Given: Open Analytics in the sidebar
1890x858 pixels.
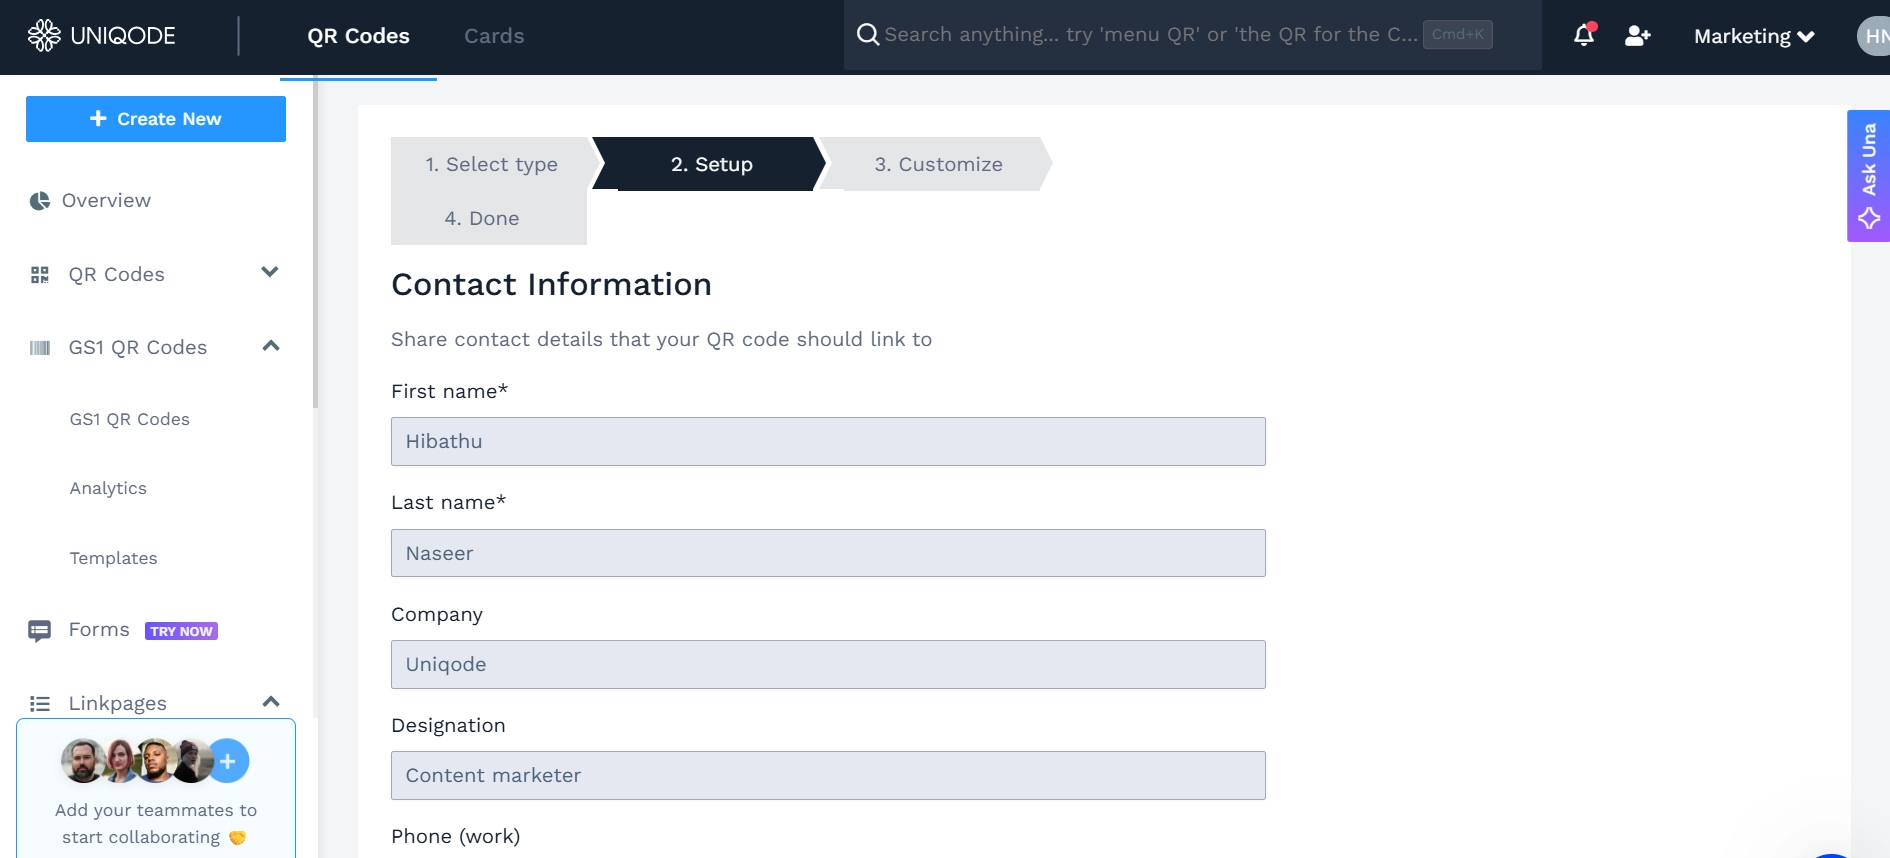Looking at the screenshot, I should pos(108,489).
